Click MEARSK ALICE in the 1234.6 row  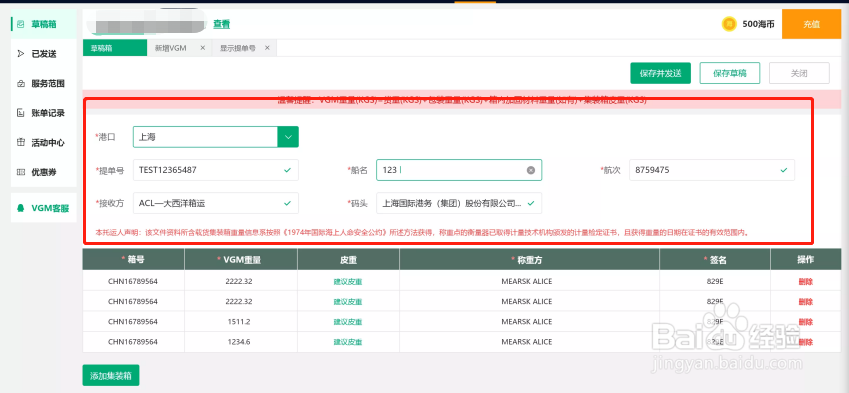[527, 342]
